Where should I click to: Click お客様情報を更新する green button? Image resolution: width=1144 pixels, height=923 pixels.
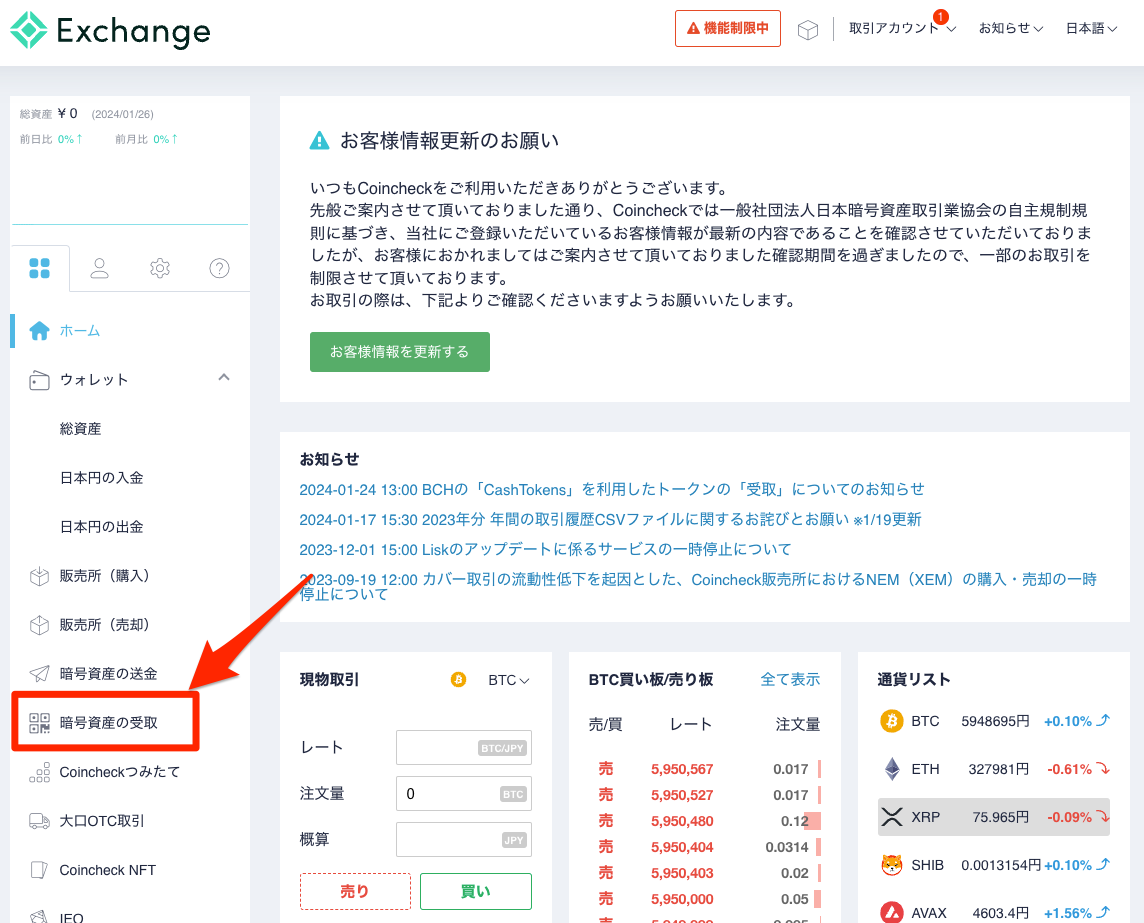400,352
